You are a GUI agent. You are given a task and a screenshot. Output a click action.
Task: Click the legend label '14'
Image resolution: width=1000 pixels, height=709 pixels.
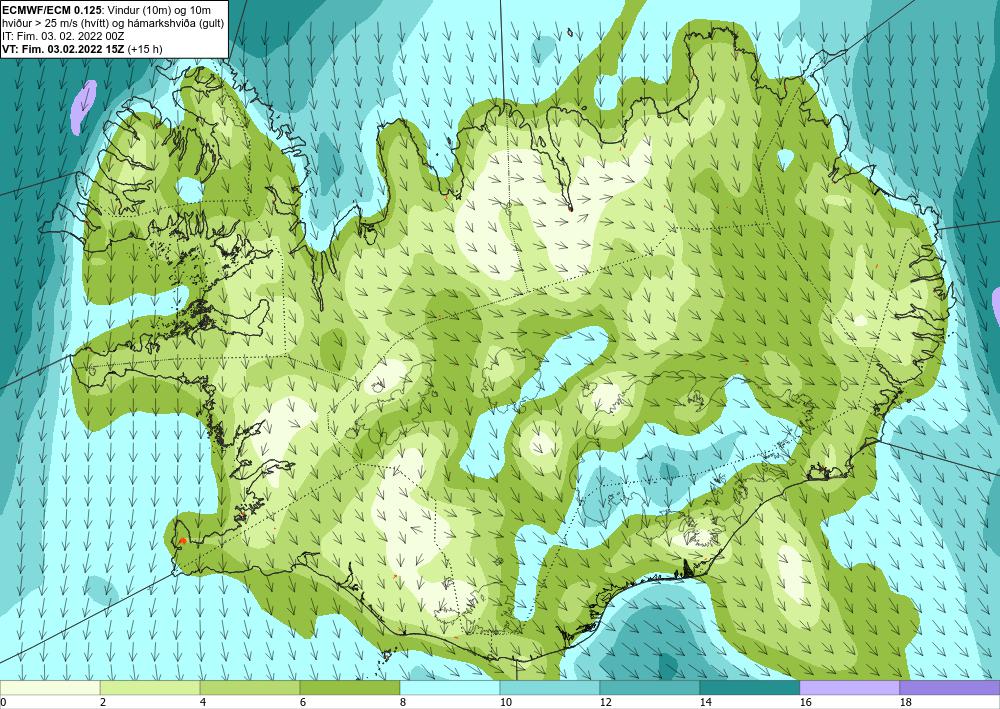705,703
